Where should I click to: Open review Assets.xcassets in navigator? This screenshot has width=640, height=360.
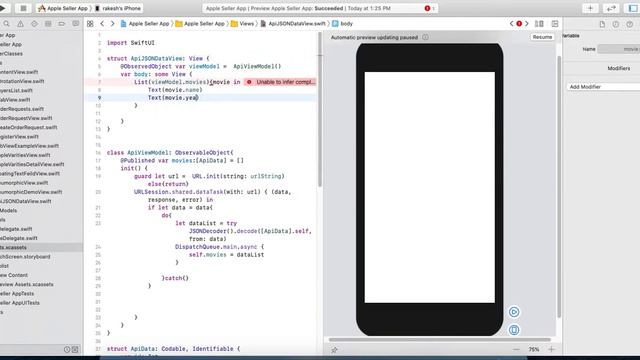click(x=27, y=284)
